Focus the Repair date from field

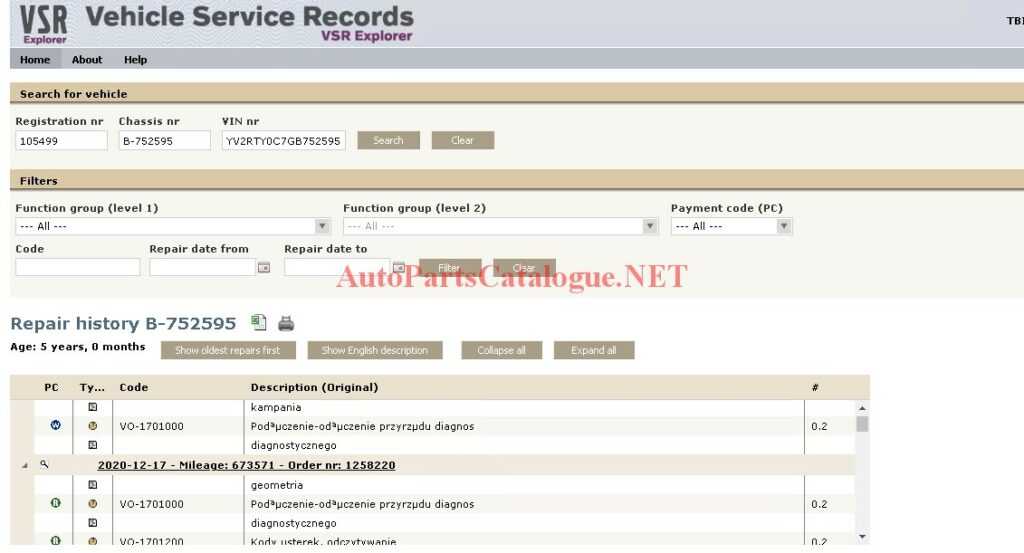[x=202, y=267]
